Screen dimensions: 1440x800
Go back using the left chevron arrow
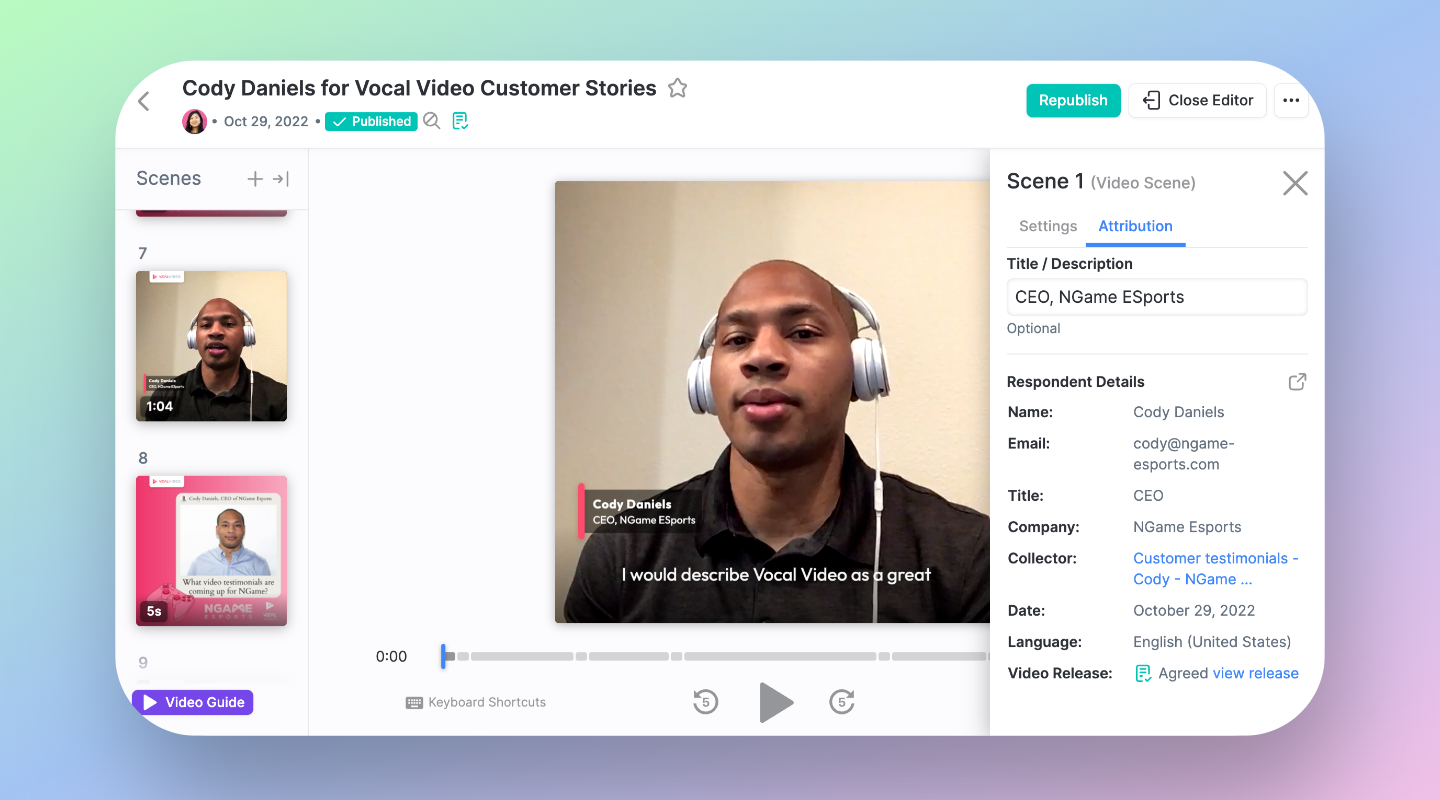(144, 101)
